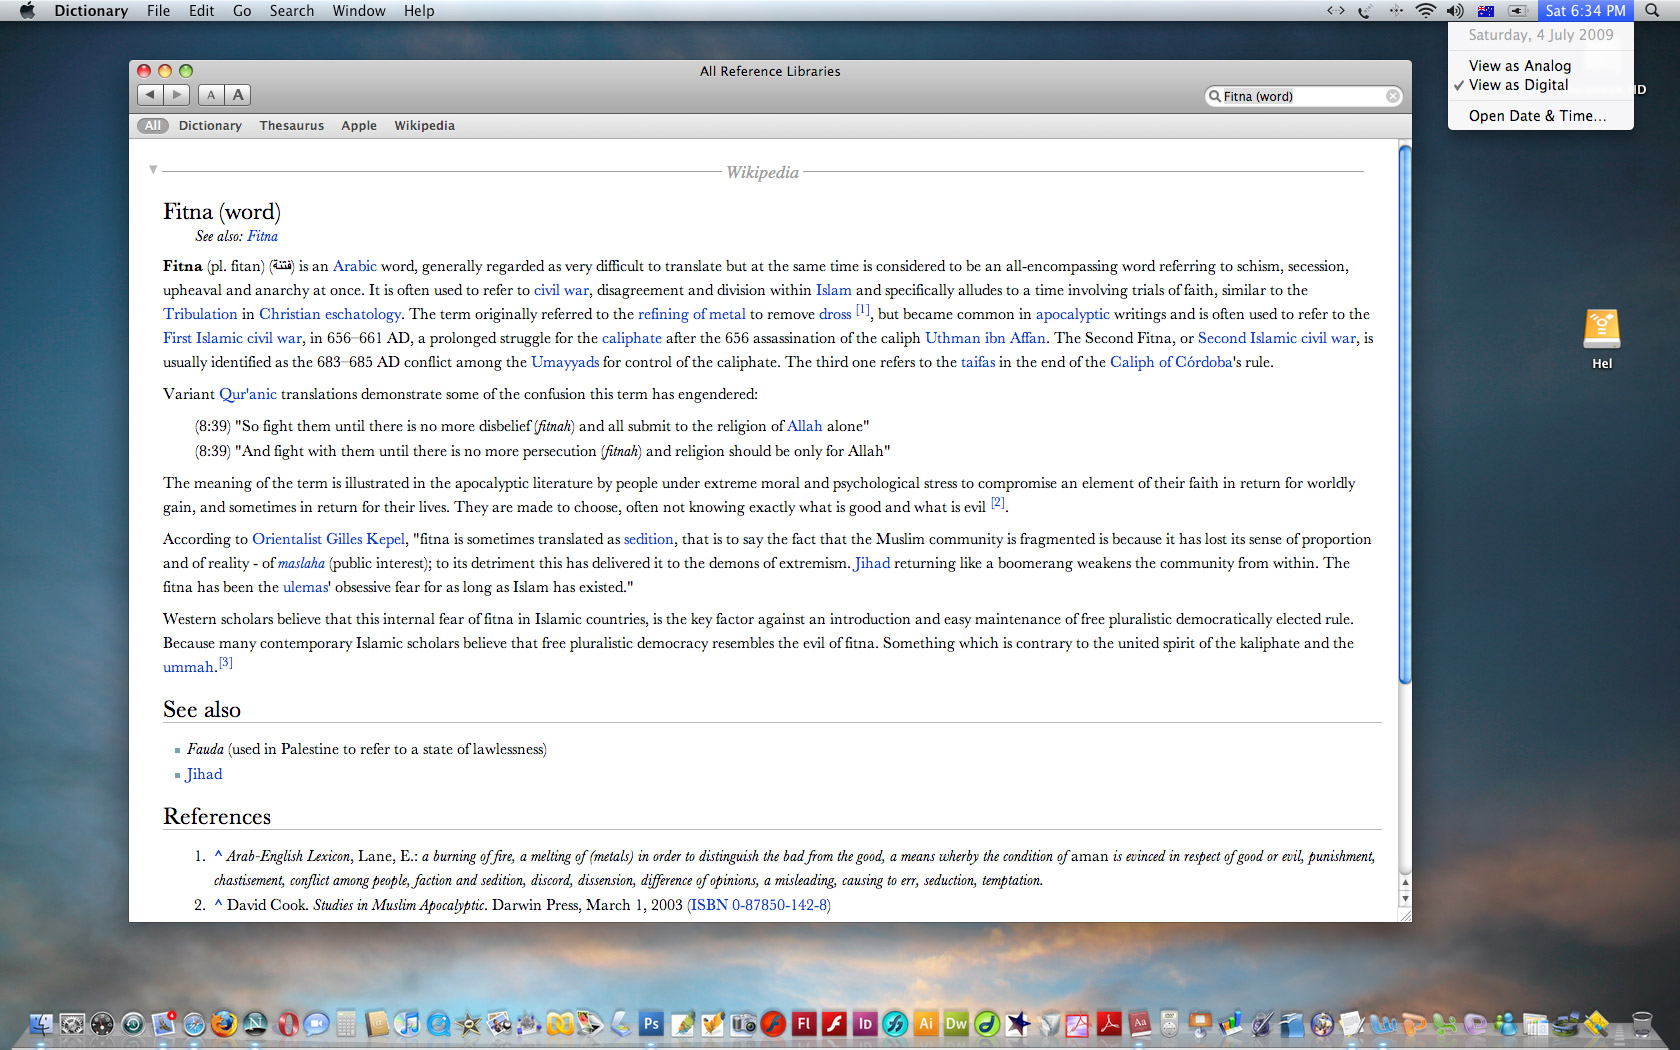Follow the Qur'anic link

pyautogui.click(x=248, y=394)
